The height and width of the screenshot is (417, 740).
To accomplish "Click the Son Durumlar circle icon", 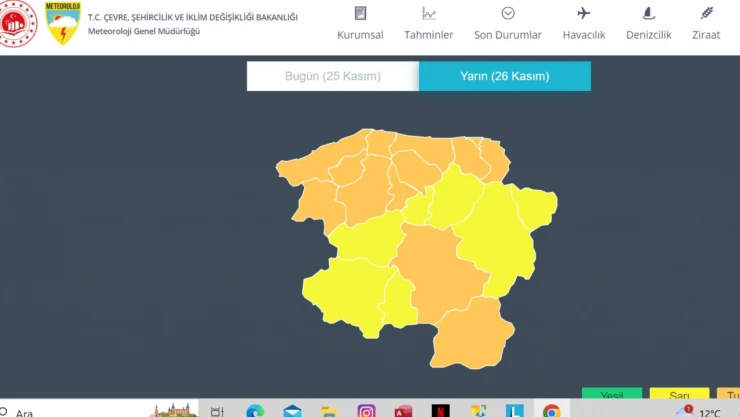I will point(508,13).
